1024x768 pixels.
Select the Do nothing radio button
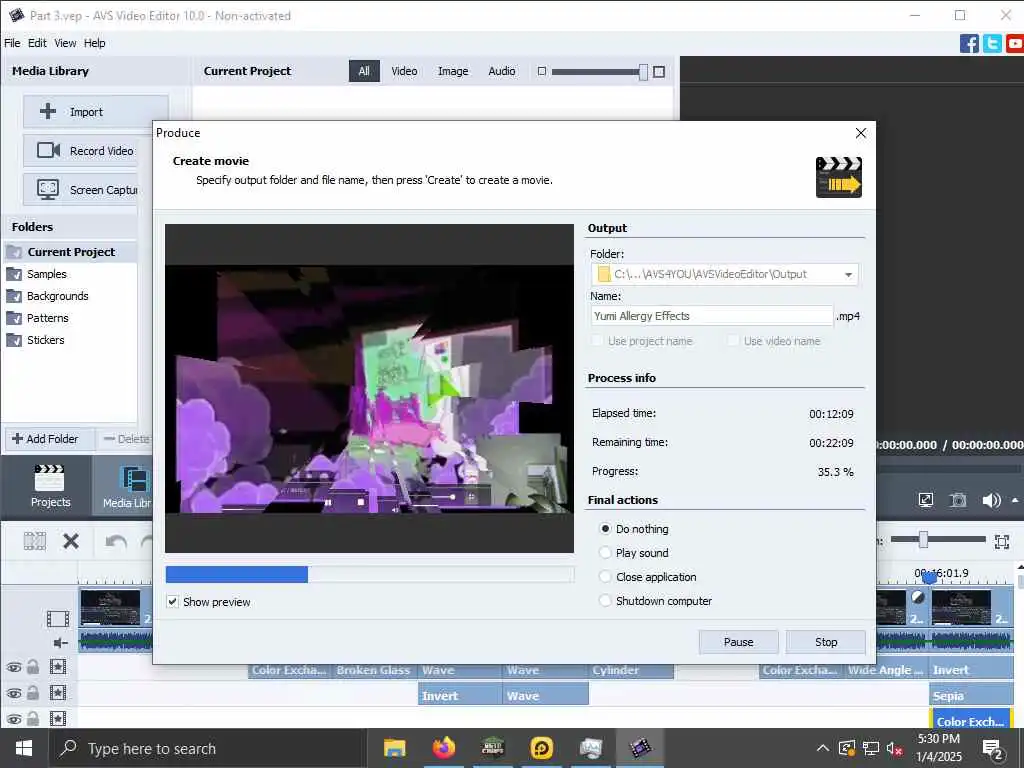pos(605,528)
